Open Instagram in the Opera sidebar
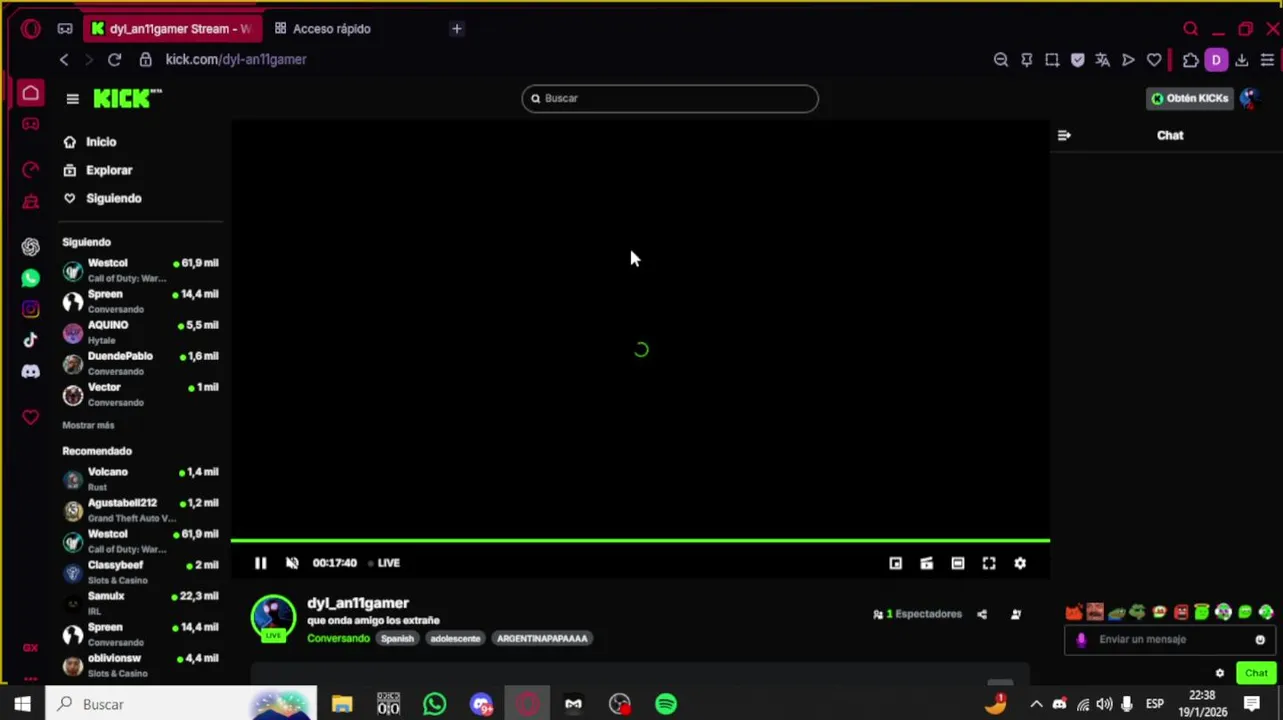Screen dimensions: 1283x720 tap(31, 309)
